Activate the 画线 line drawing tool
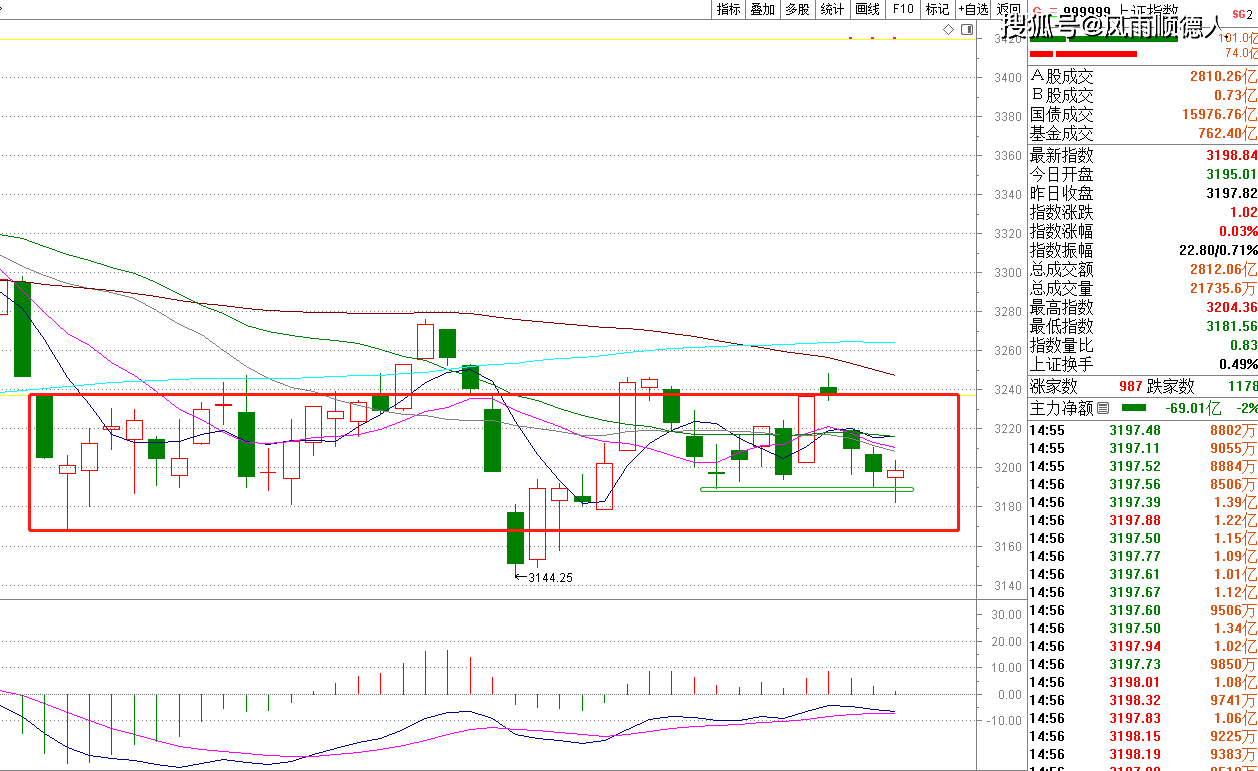The height and width of the screenshot is (771, 1258). coord(867,9)
